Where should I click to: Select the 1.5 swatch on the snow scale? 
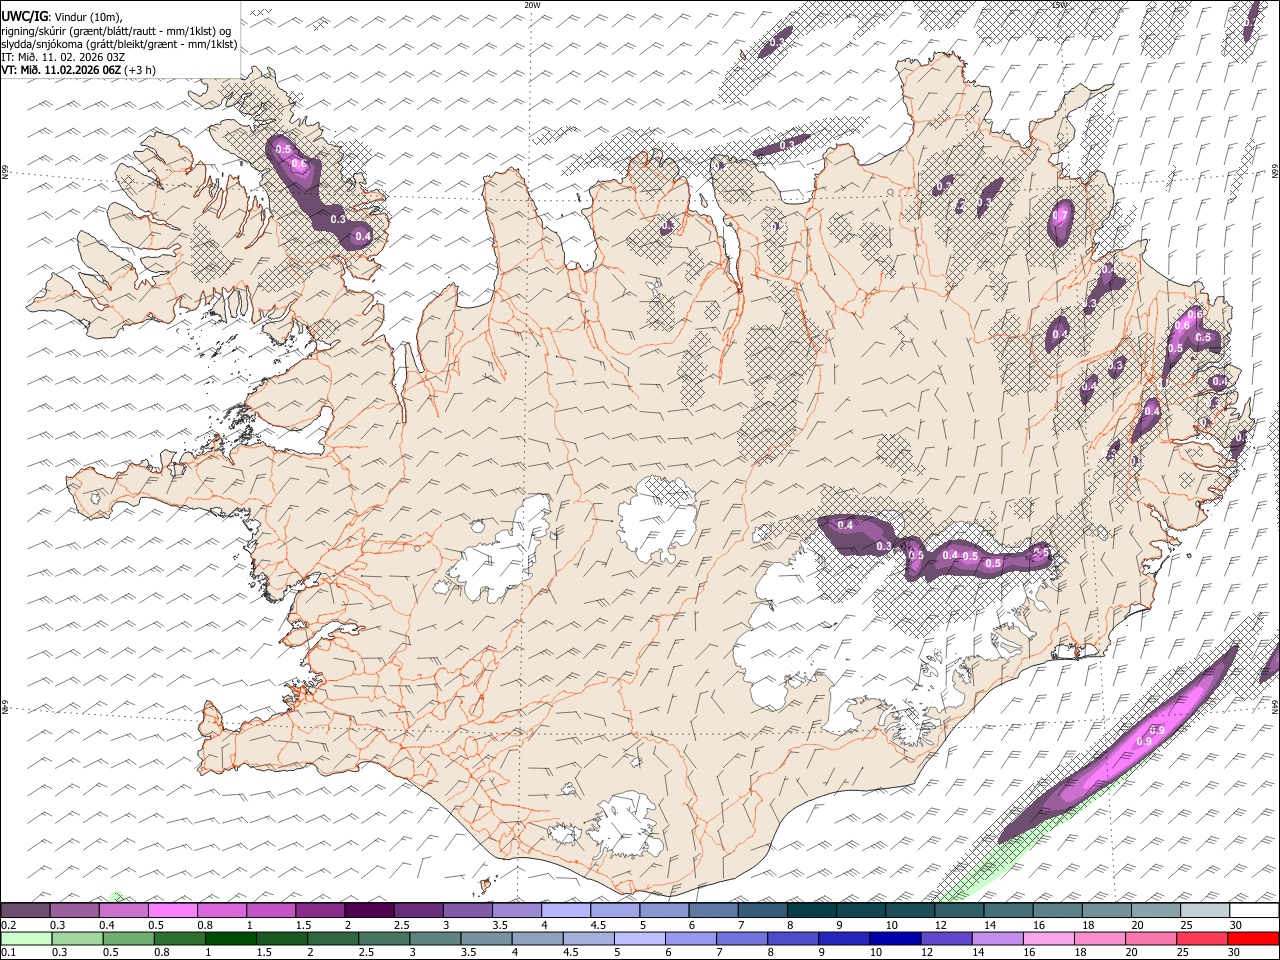click(320, 910)
